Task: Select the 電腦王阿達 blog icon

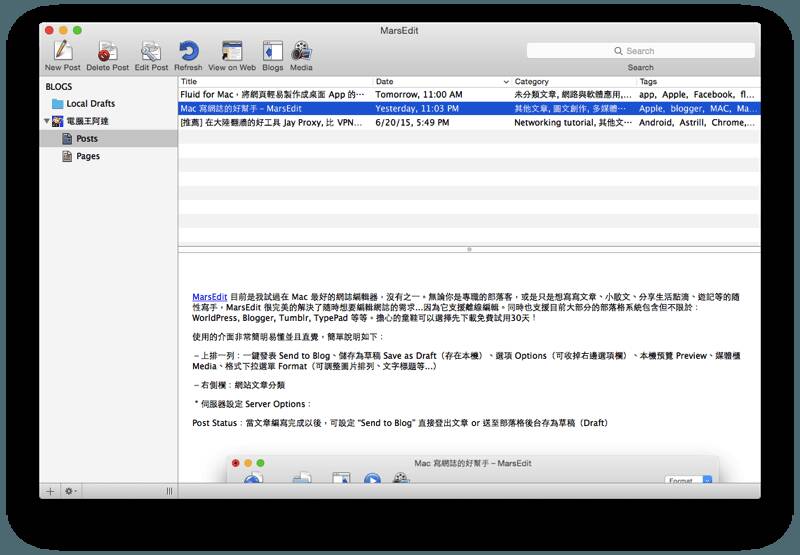Action: click(x=58, y=121)
